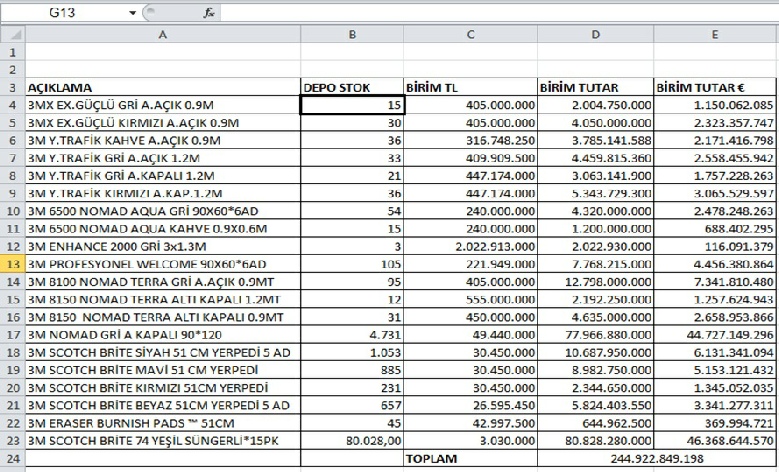Viewport: 779px width, 472px height.
Task: Select unit price cell 316.748.250
Action: point(470,140)
